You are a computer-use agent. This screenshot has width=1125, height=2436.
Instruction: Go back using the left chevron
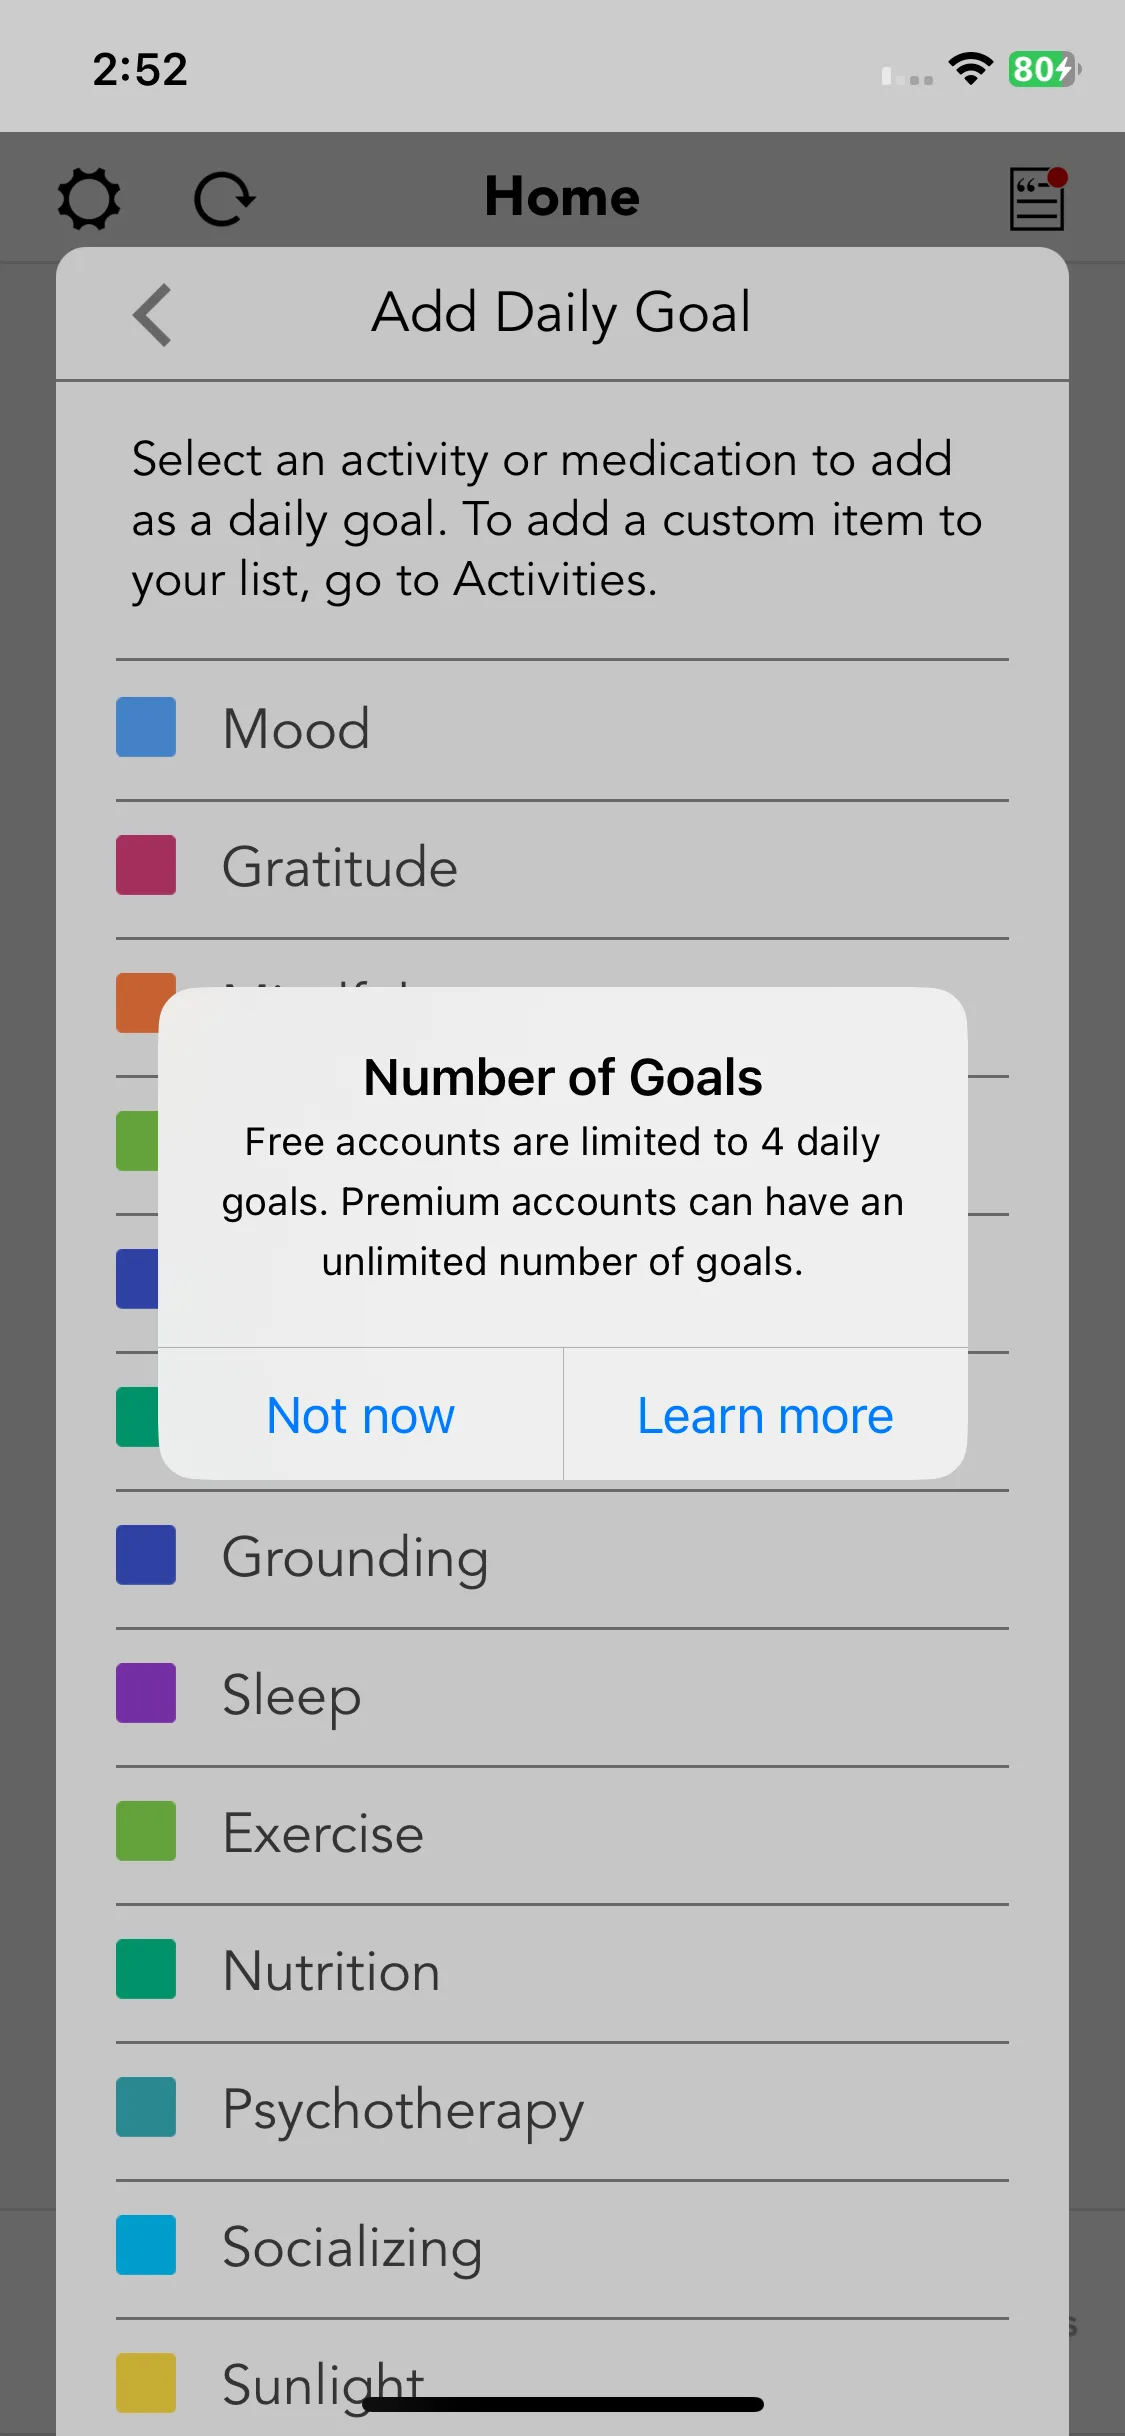(153, 315)
